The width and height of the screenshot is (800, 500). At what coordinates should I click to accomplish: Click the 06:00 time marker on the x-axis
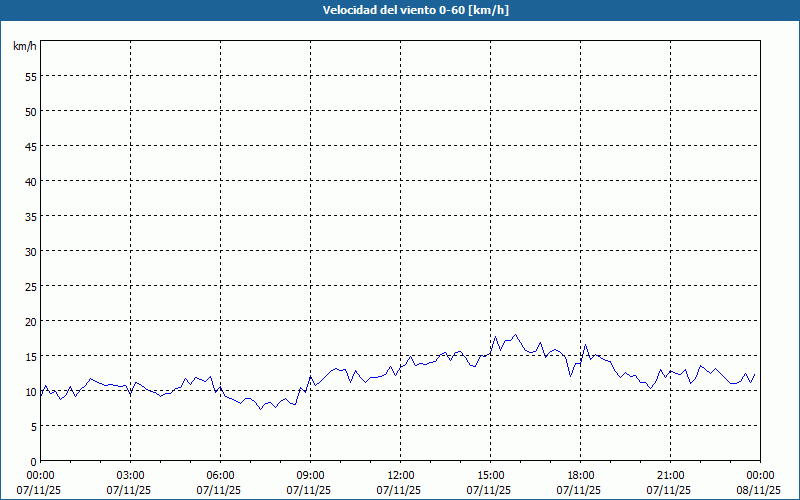click(220, 475)
